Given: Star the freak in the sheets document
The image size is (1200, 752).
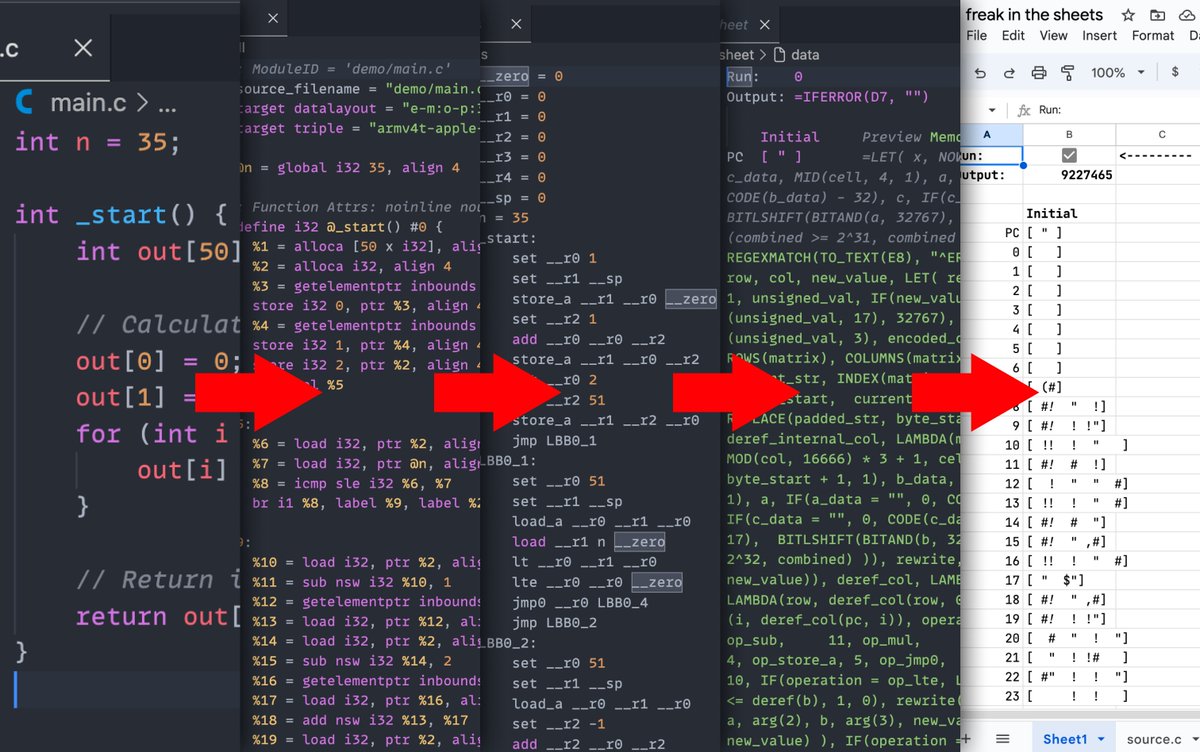Looking at the screenshot, I should [1128, 15].
